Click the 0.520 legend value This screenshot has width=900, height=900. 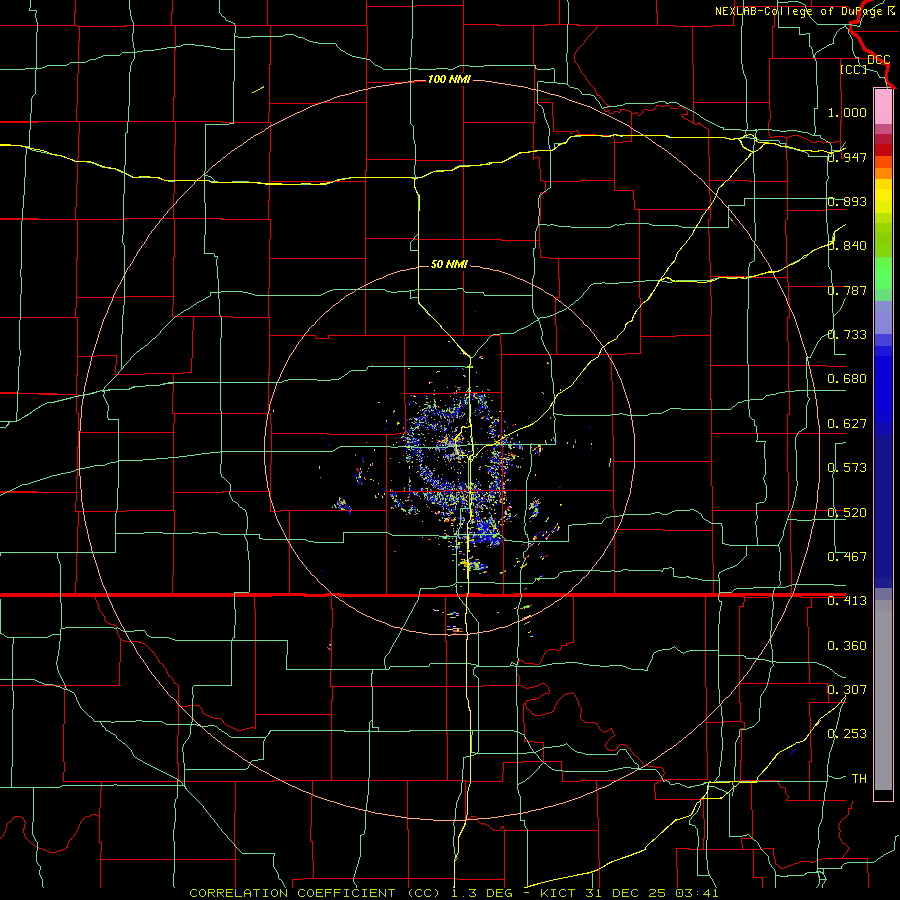(847, 513)
